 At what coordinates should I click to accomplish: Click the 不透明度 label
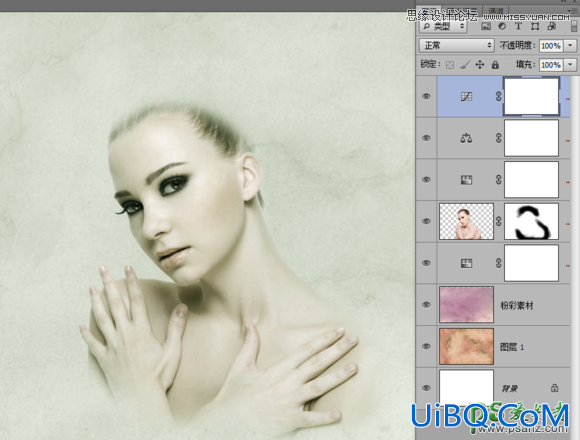tap(517, 45)
